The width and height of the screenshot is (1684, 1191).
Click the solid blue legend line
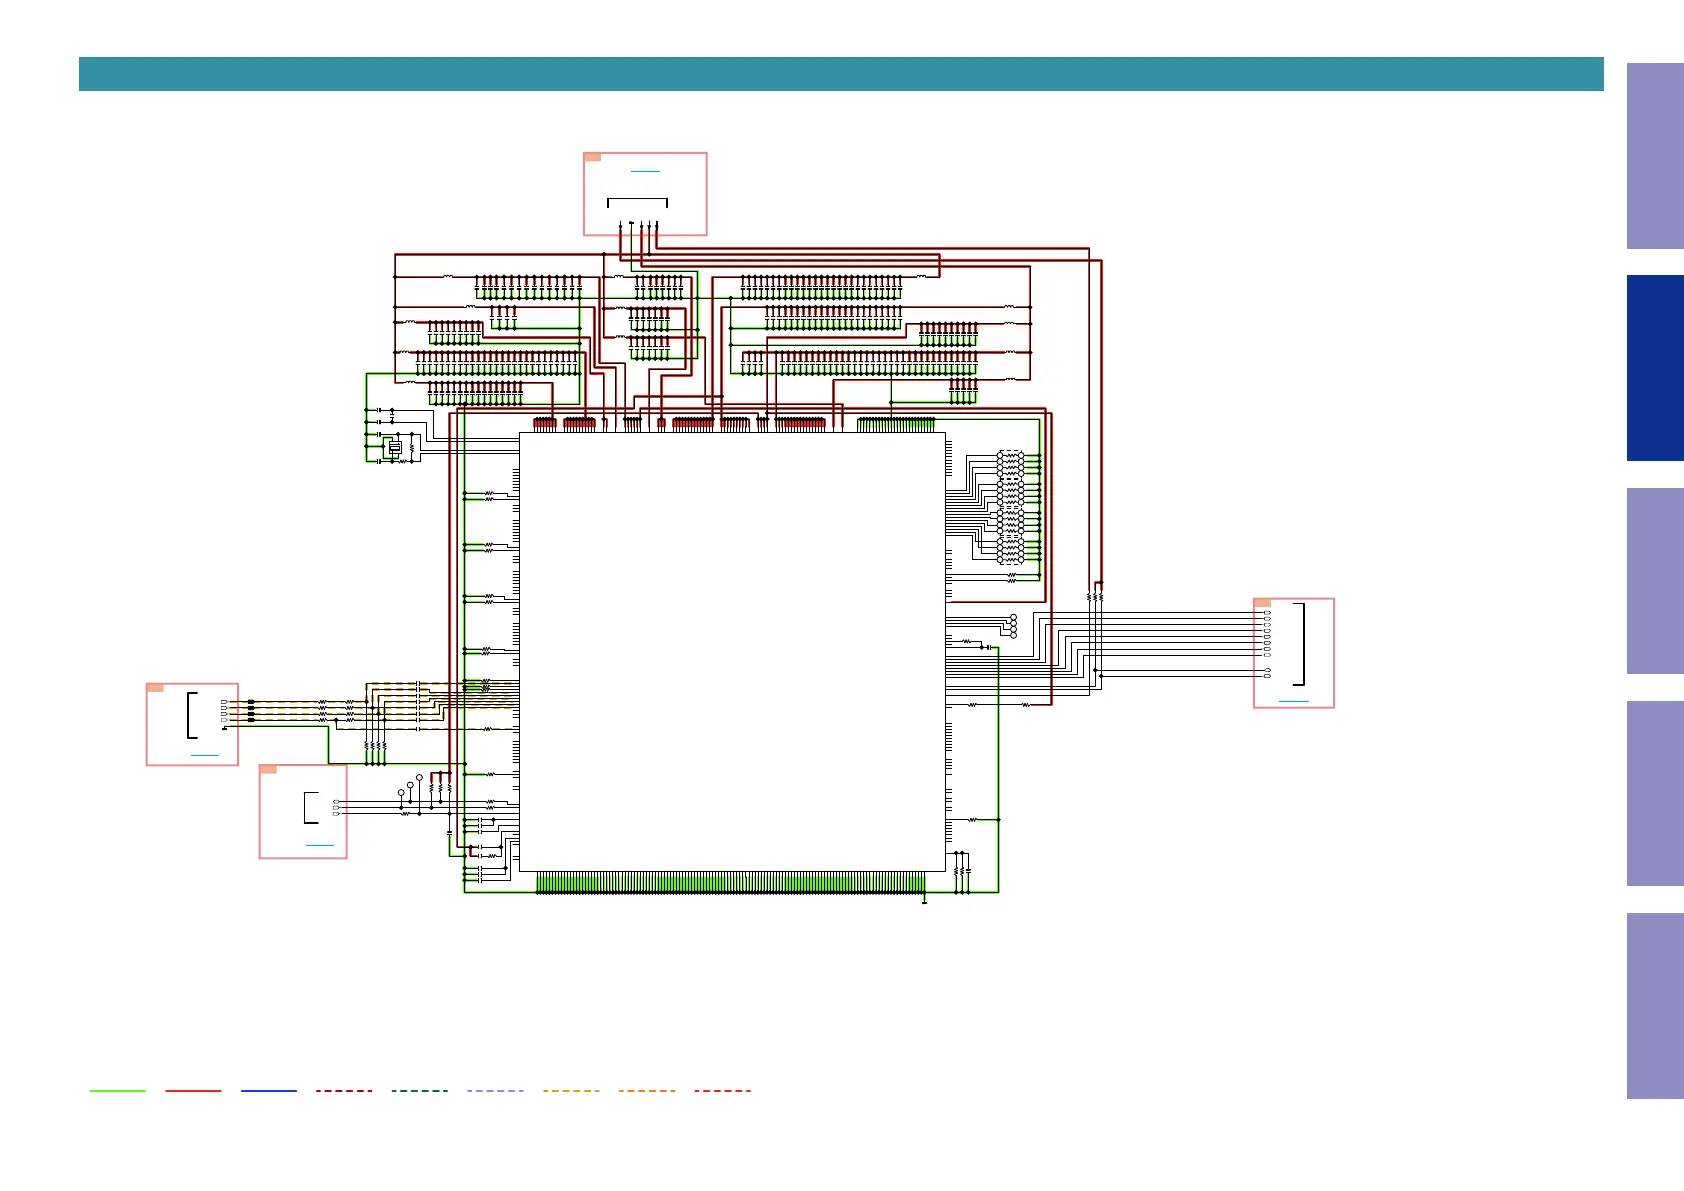pos(269,1091)
